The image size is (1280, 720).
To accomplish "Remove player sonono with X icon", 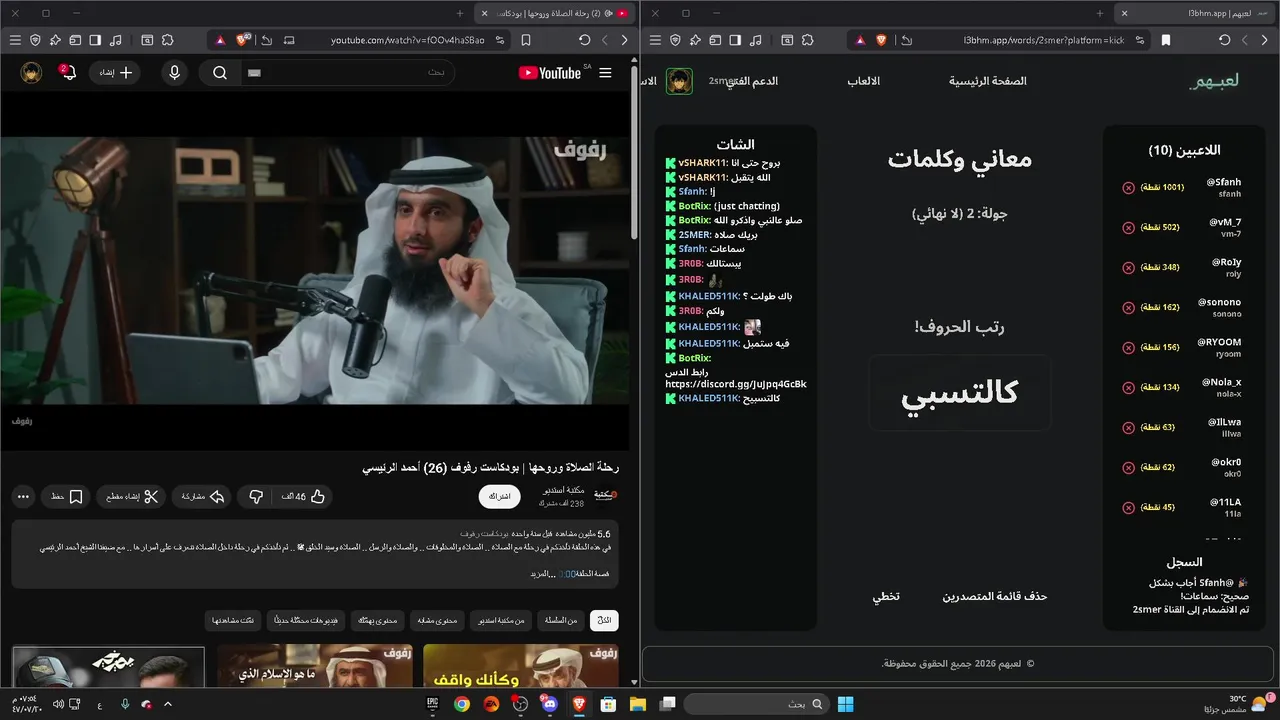I will [1129, 307].
